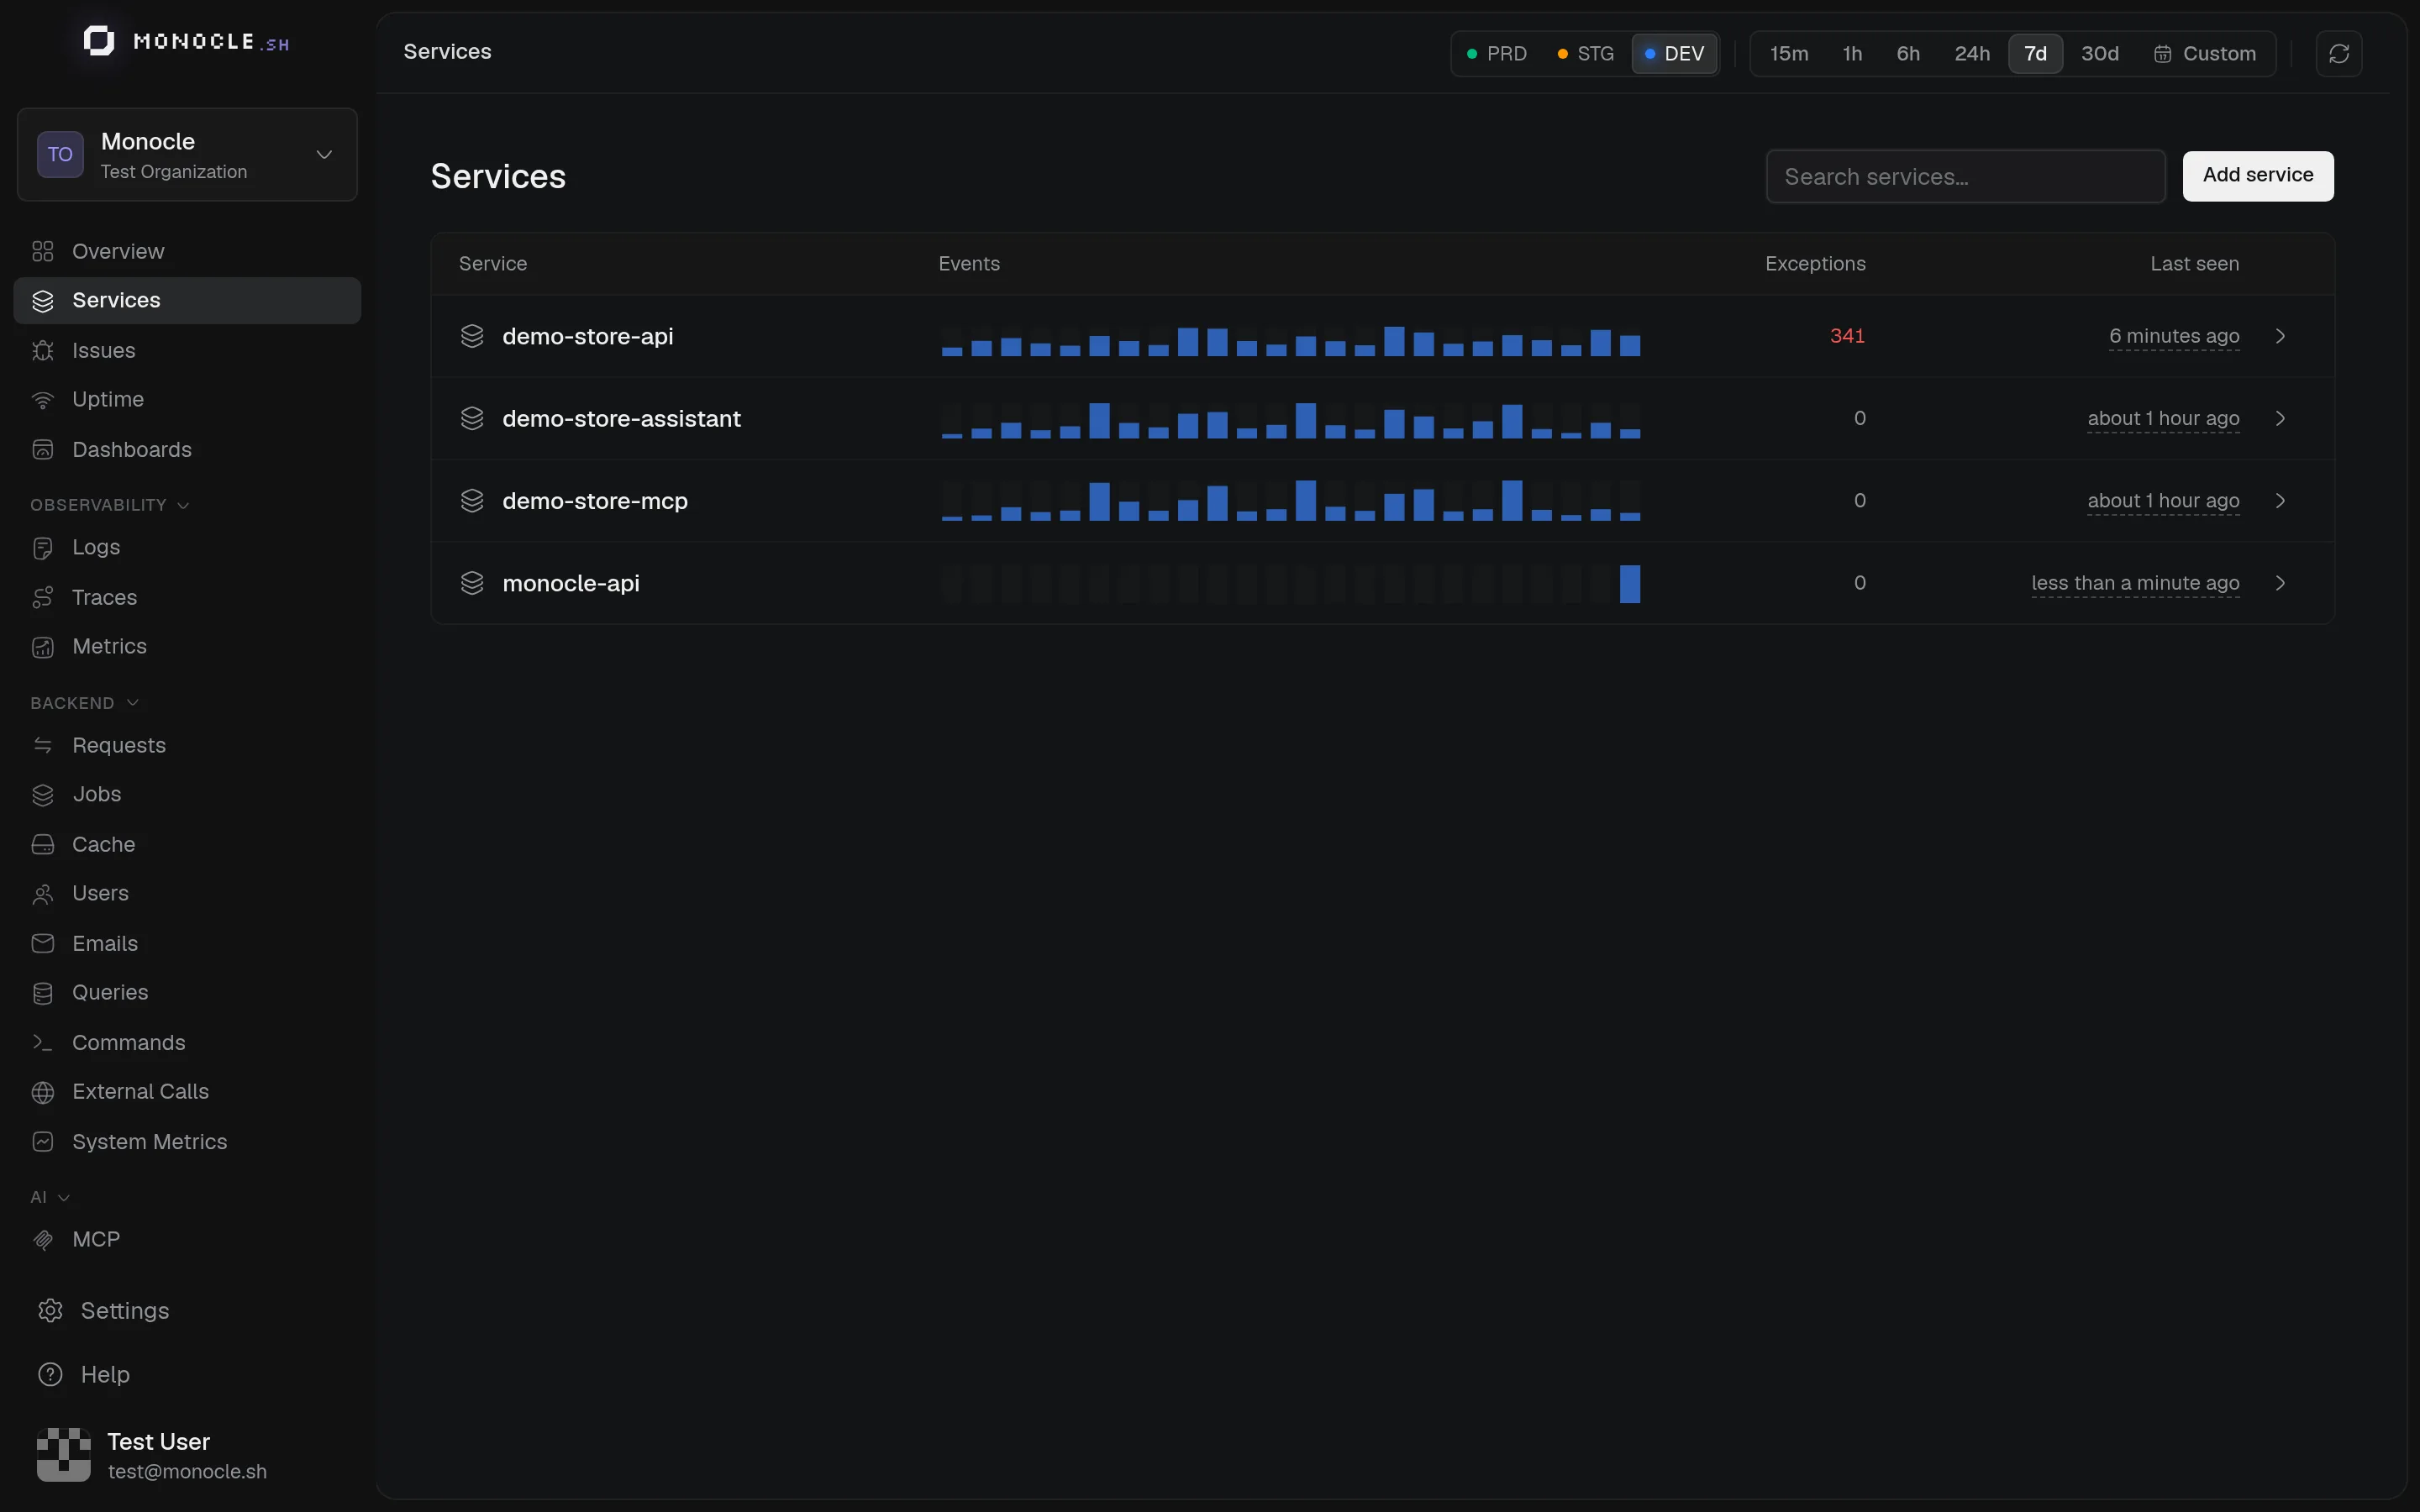Click the wifi icon beside Uptime
Viewport: 2420px width, 1512px height.
pyautogui.click(x=43, y=400)
